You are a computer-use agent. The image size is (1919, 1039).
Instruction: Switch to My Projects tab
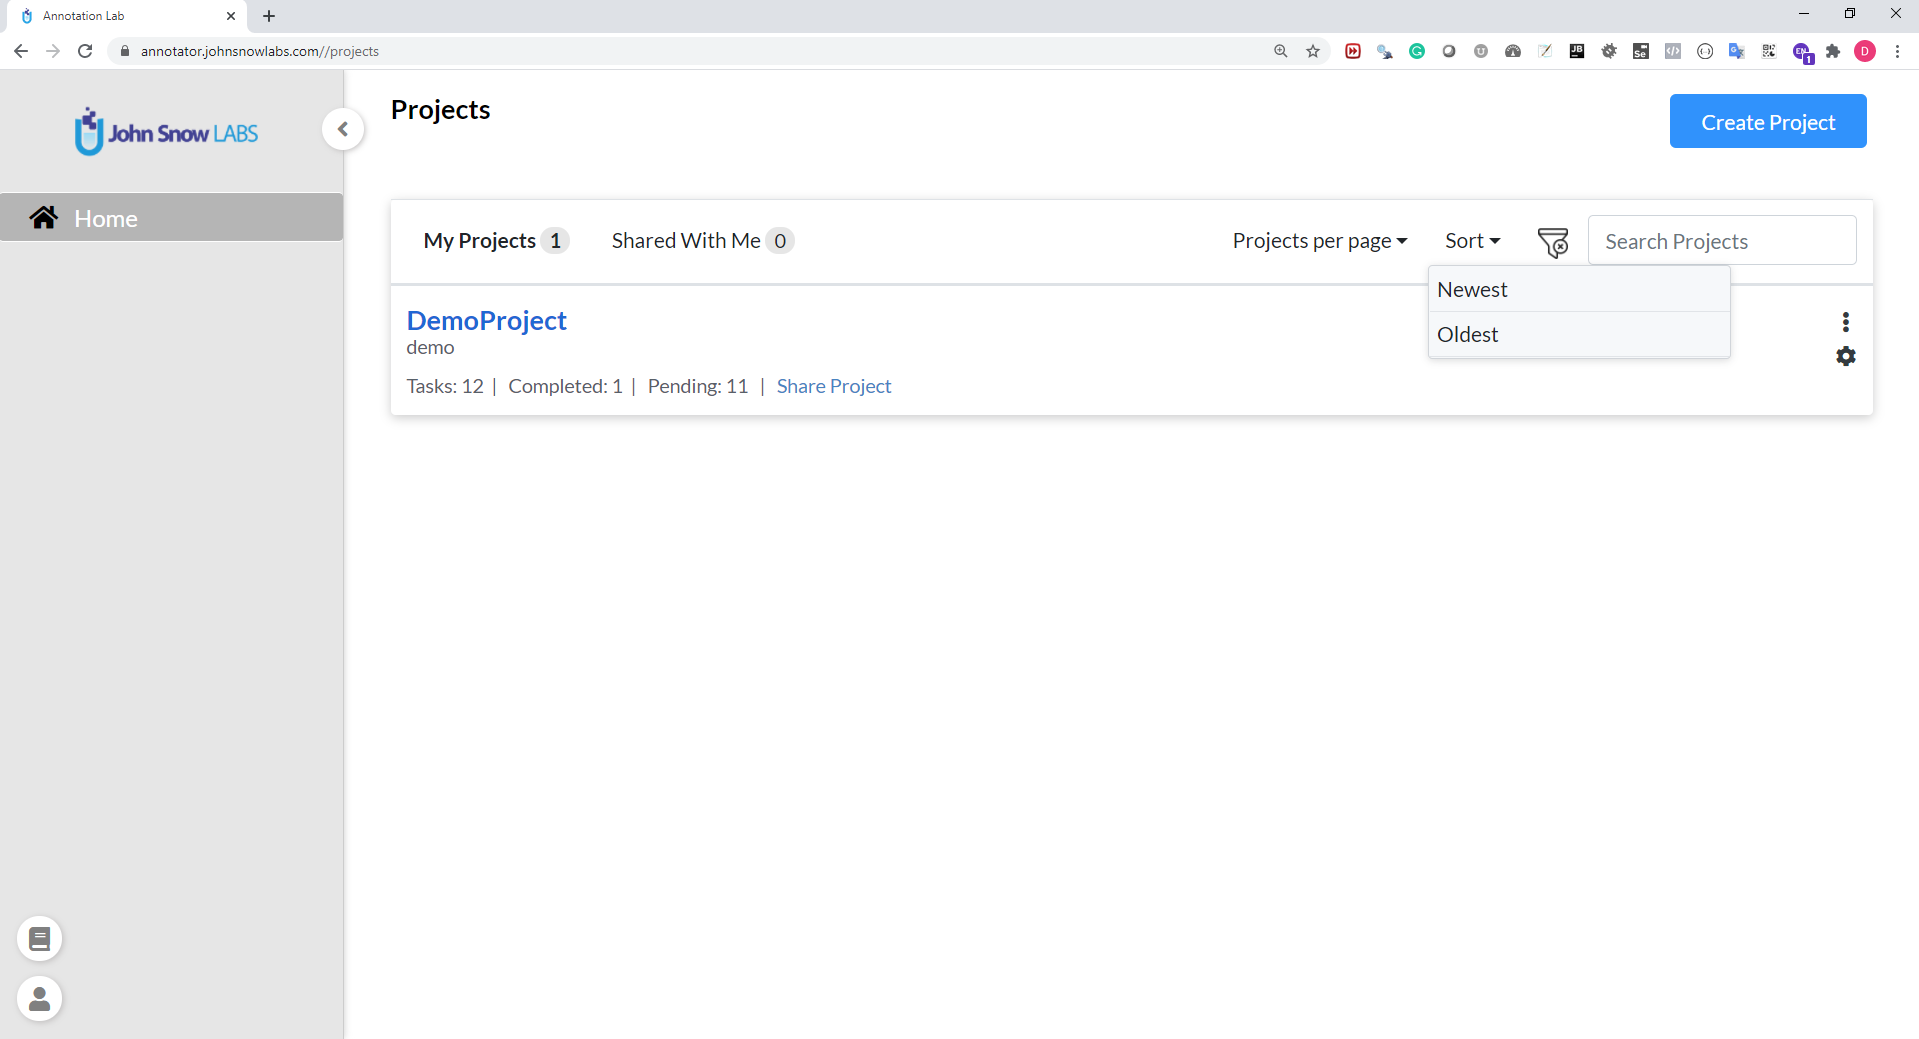(x=496, y=241)
